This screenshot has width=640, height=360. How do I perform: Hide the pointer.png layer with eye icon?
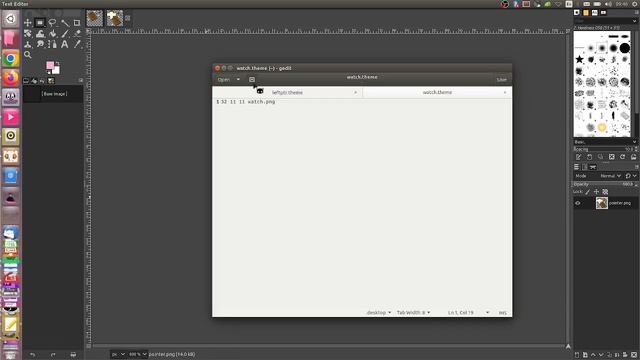(578, 203)
